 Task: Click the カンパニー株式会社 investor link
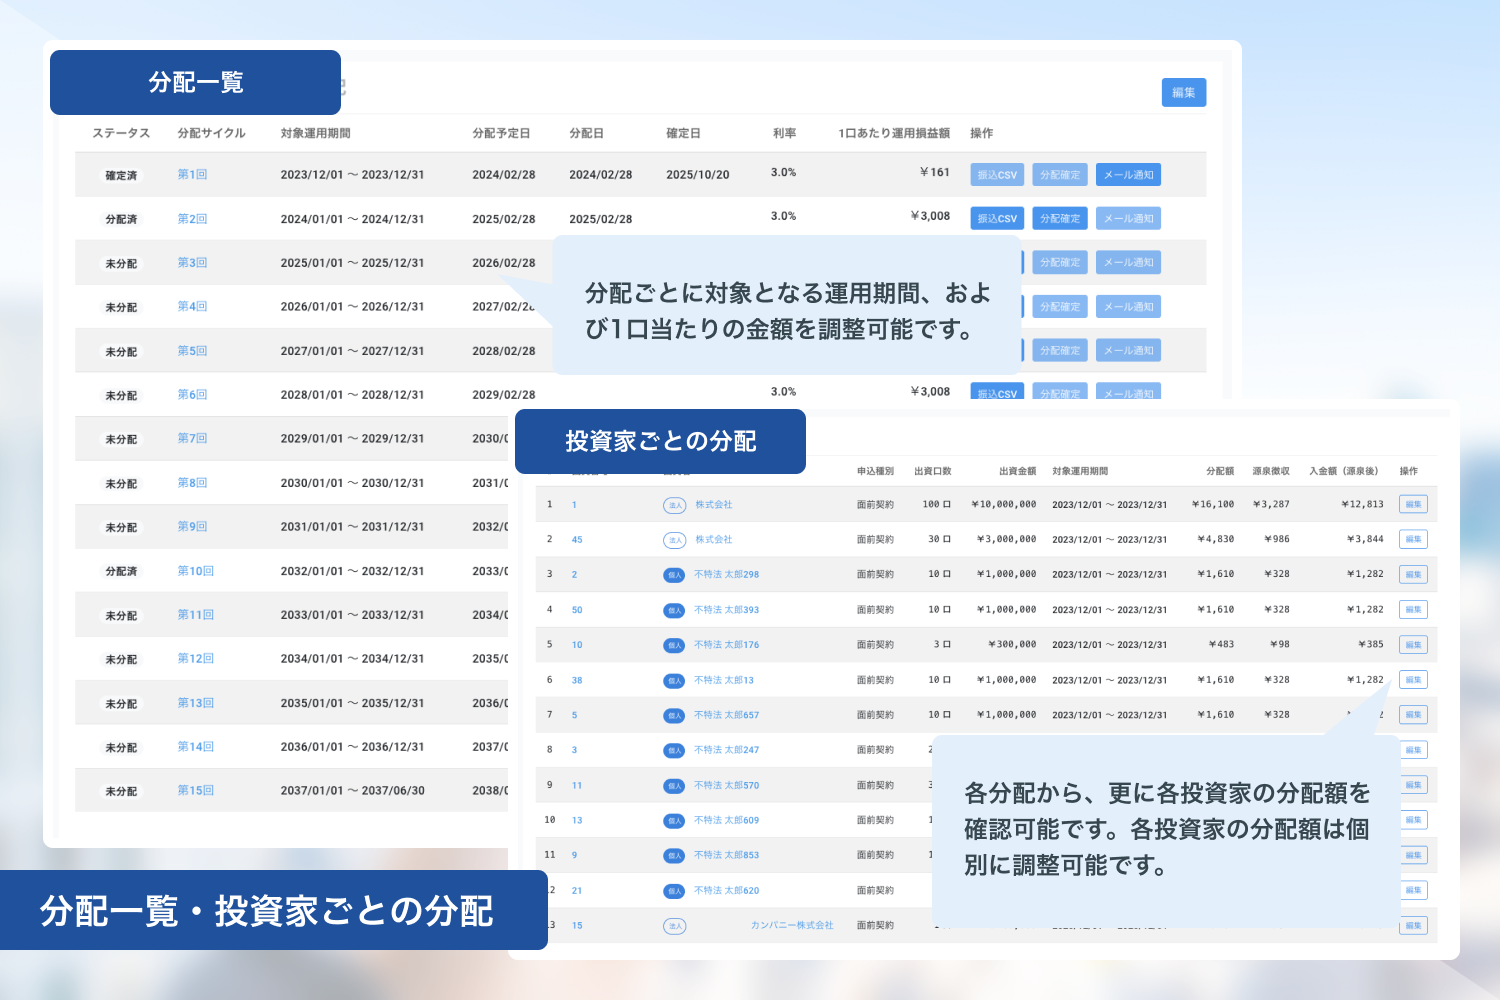pos(792,926)
